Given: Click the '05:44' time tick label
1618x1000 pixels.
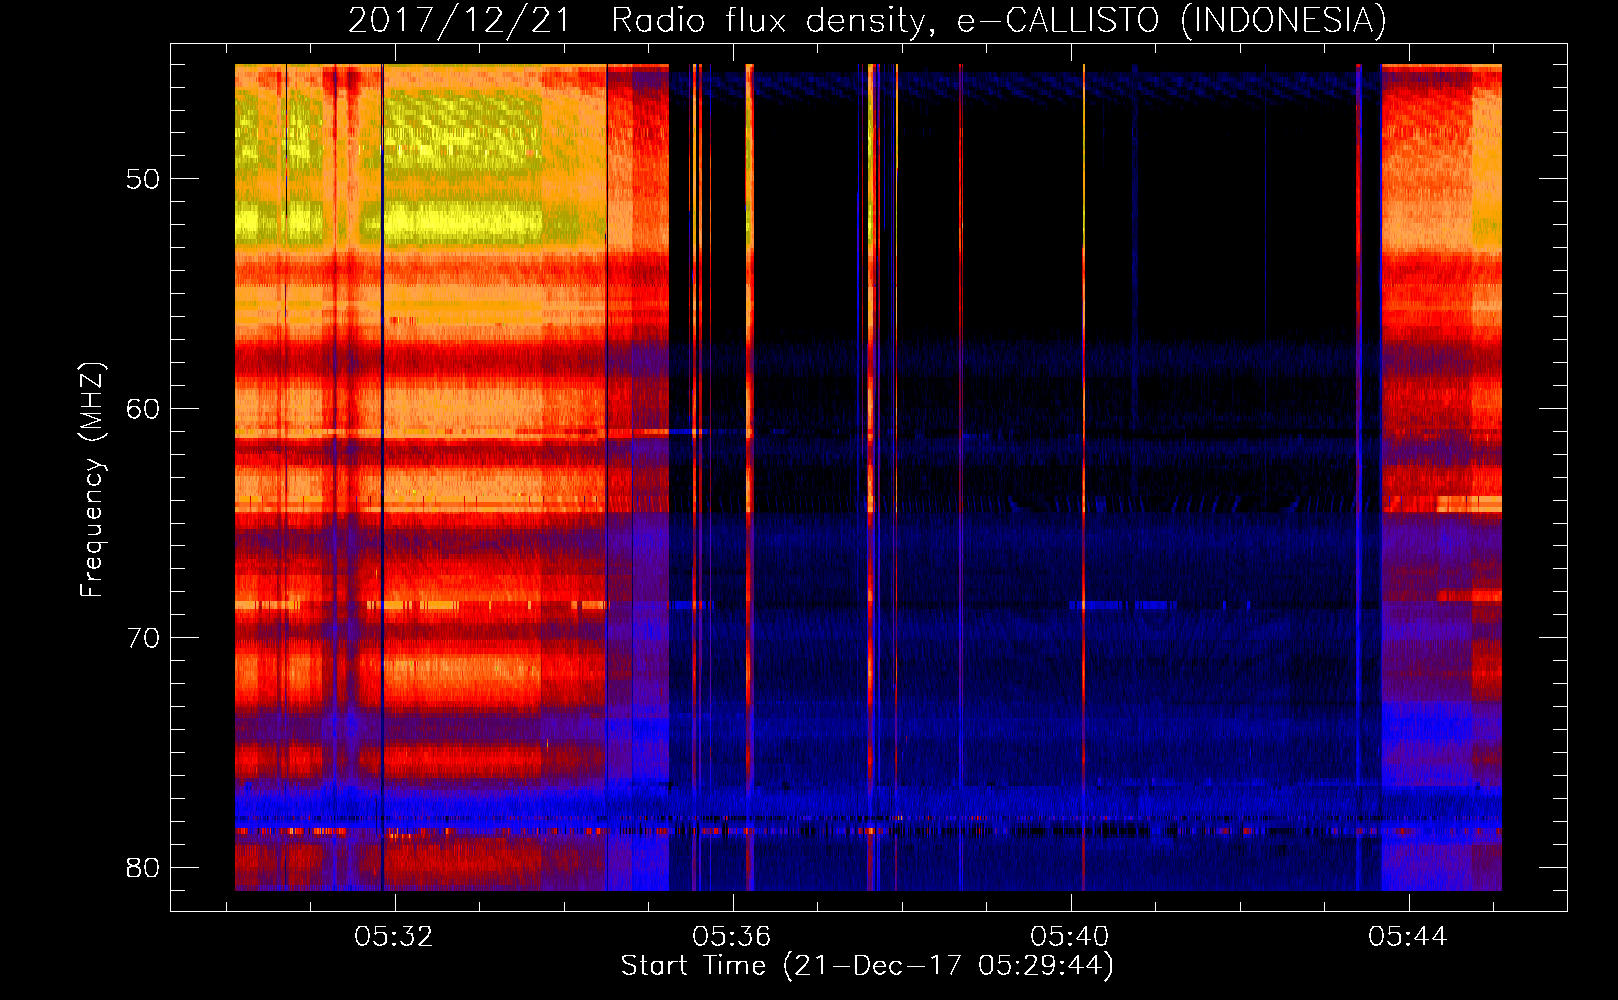Looking at the screenshot, I should [1408, 936].
